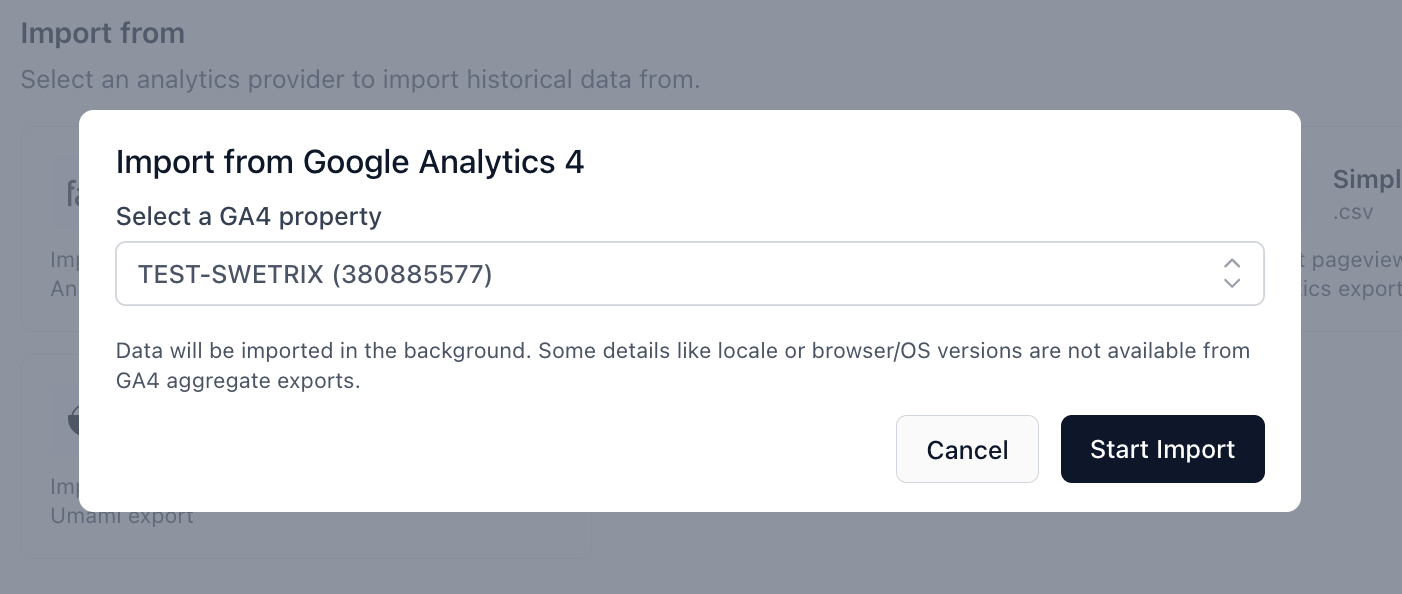
Task: Click the "Select a GA4 property" label
Action: click(248, 216)
